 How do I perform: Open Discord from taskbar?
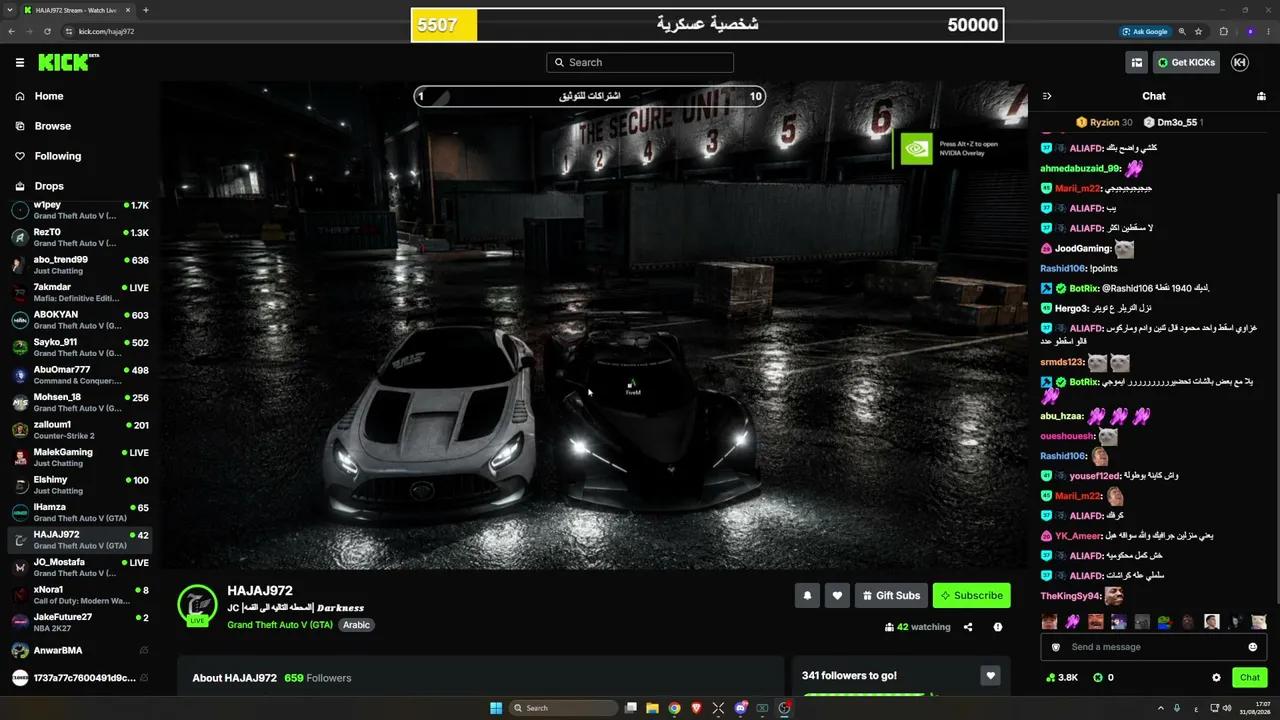click(740, 708)
